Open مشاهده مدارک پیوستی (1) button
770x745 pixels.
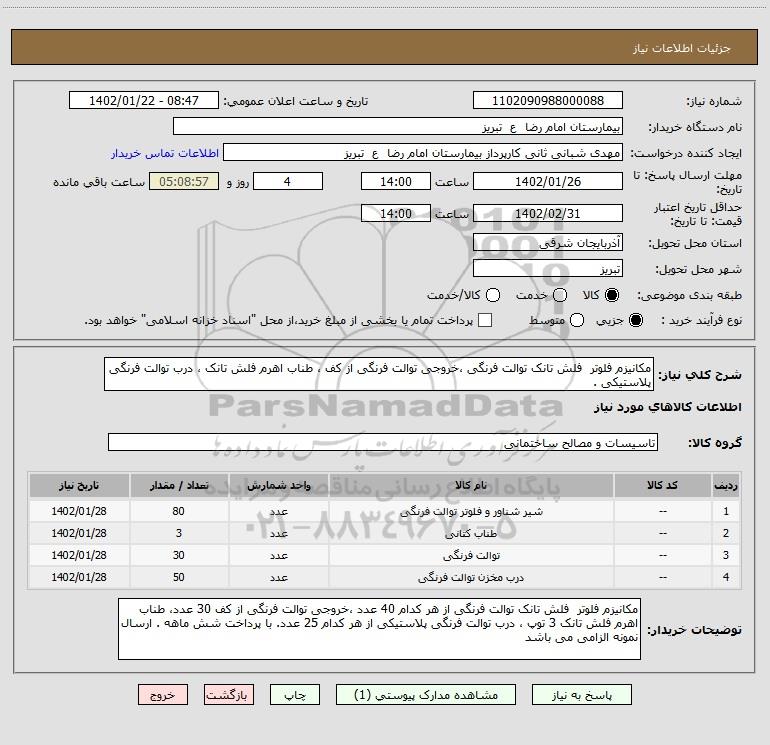click(426, 695)
